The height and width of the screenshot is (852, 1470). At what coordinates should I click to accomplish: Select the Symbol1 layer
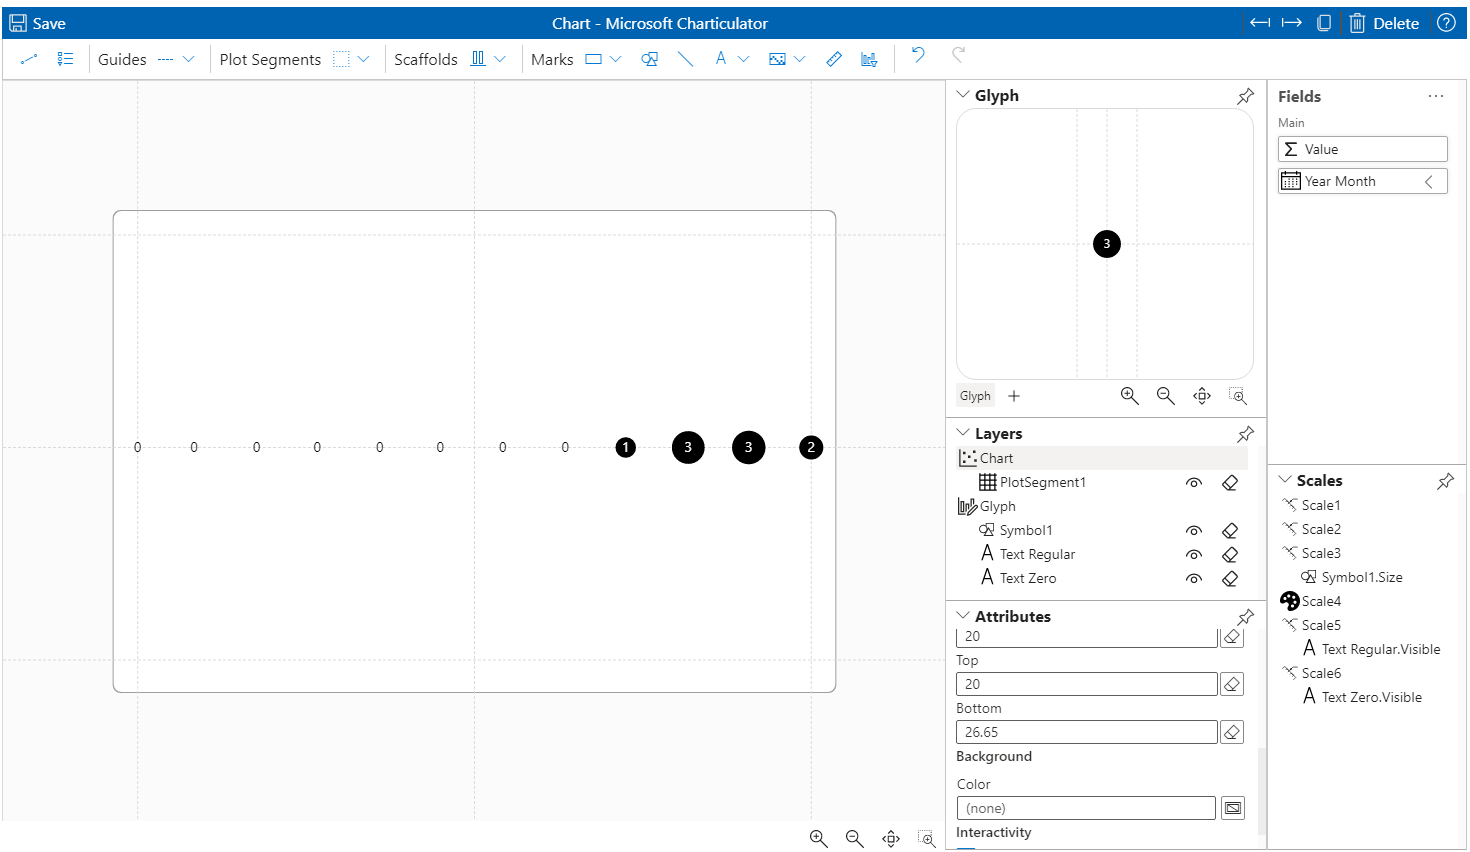pos(1026,531)
